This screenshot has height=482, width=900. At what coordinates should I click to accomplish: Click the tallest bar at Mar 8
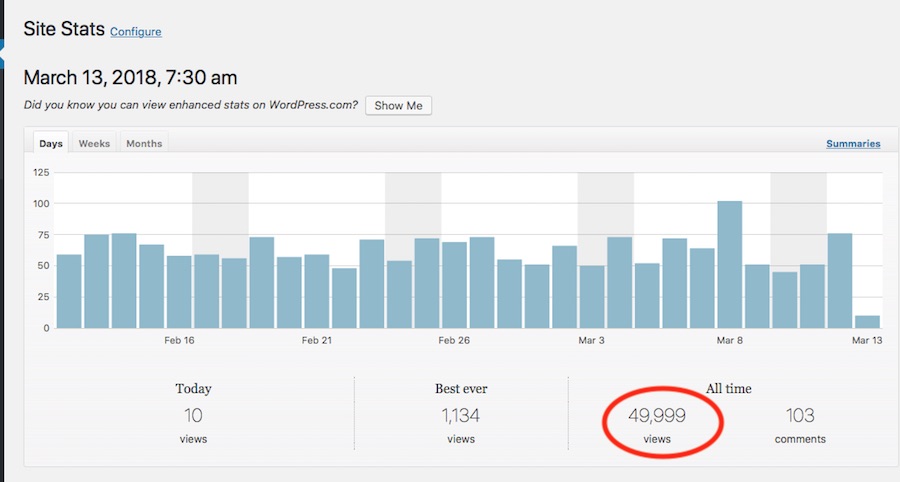click(x=730, y=265)
